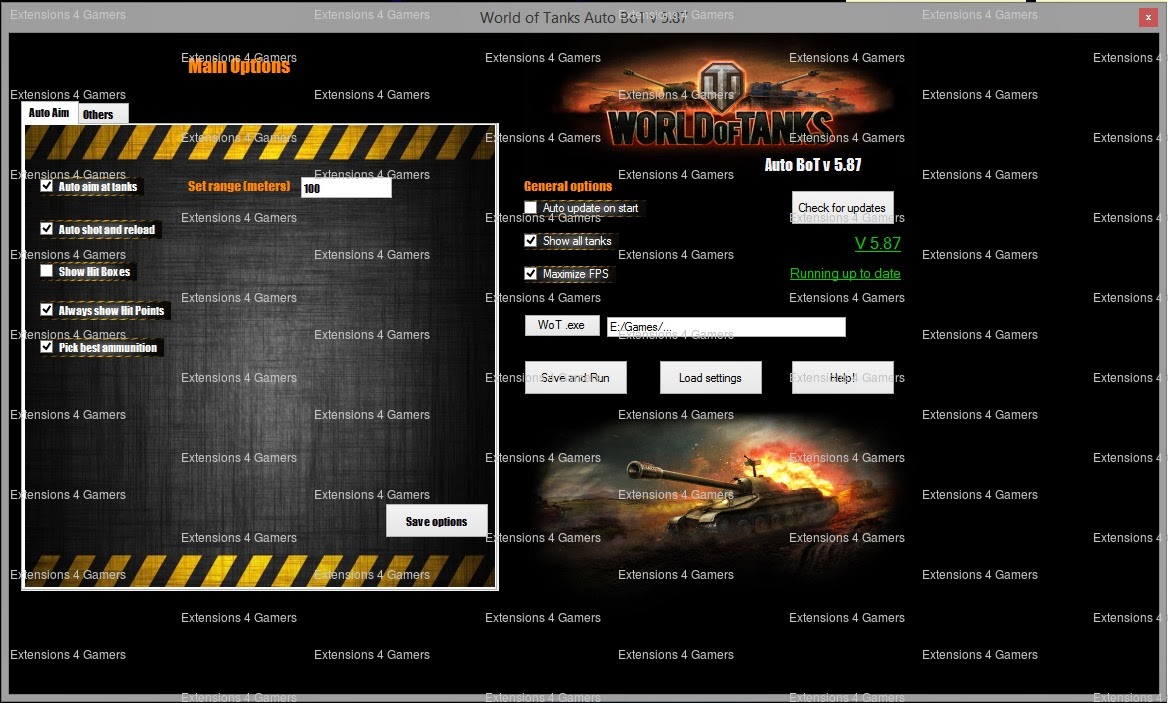Toggle Show all tanks checkbox
1168x703 pixels.
pos(530,241)
